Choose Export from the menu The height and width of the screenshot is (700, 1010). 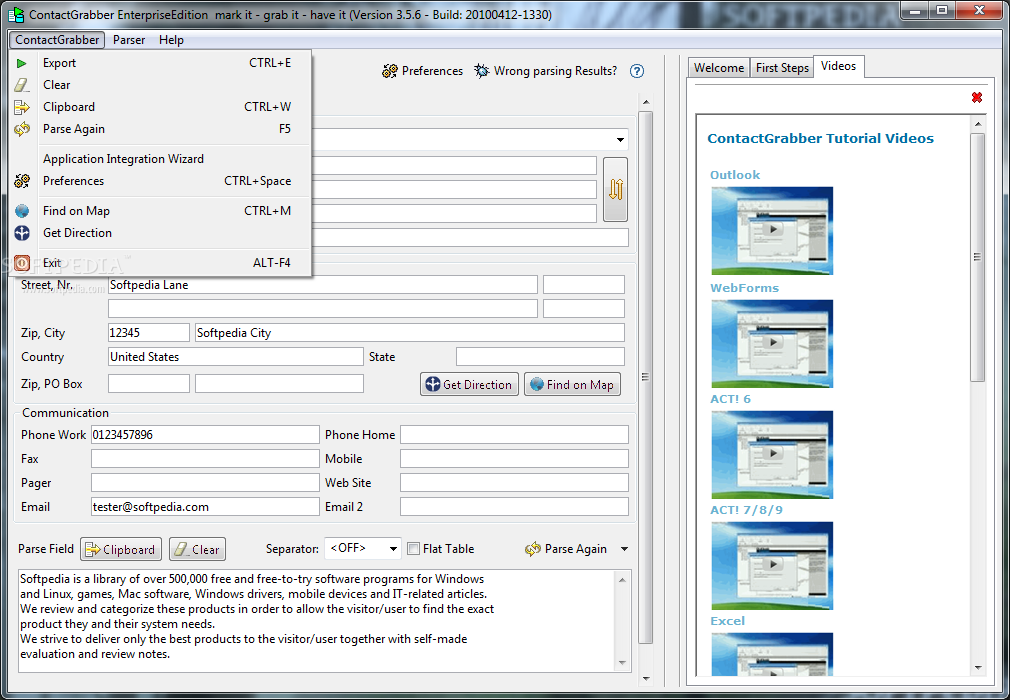pyautogui.click(x=161, y=63)
